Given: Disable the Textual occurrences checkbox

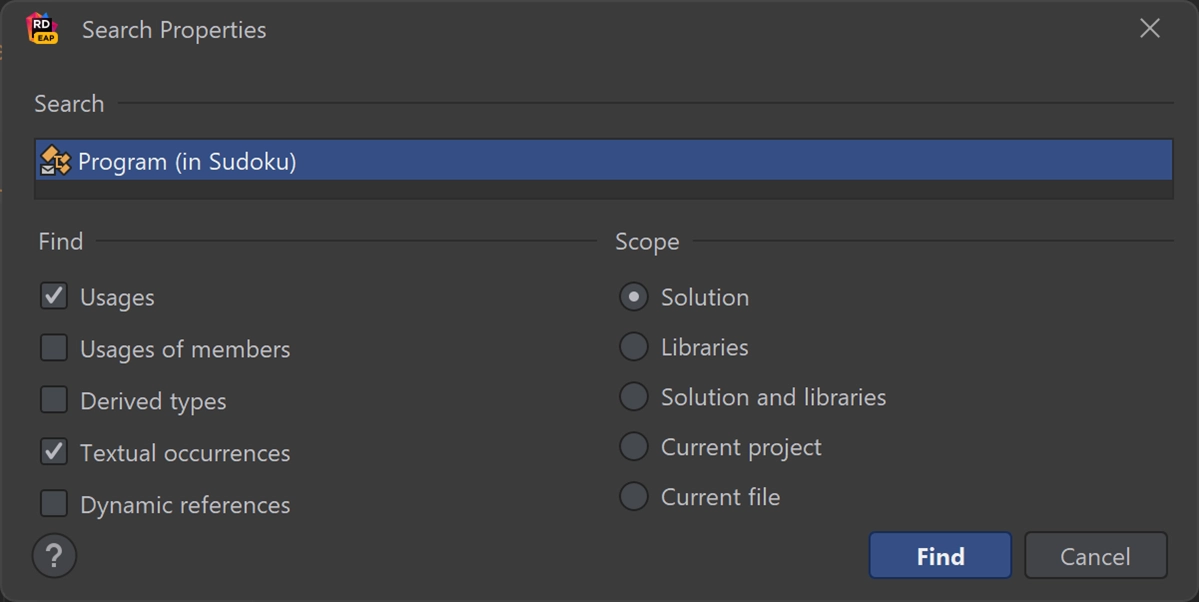Looking at the screenshot, I should tap(54, 452).
